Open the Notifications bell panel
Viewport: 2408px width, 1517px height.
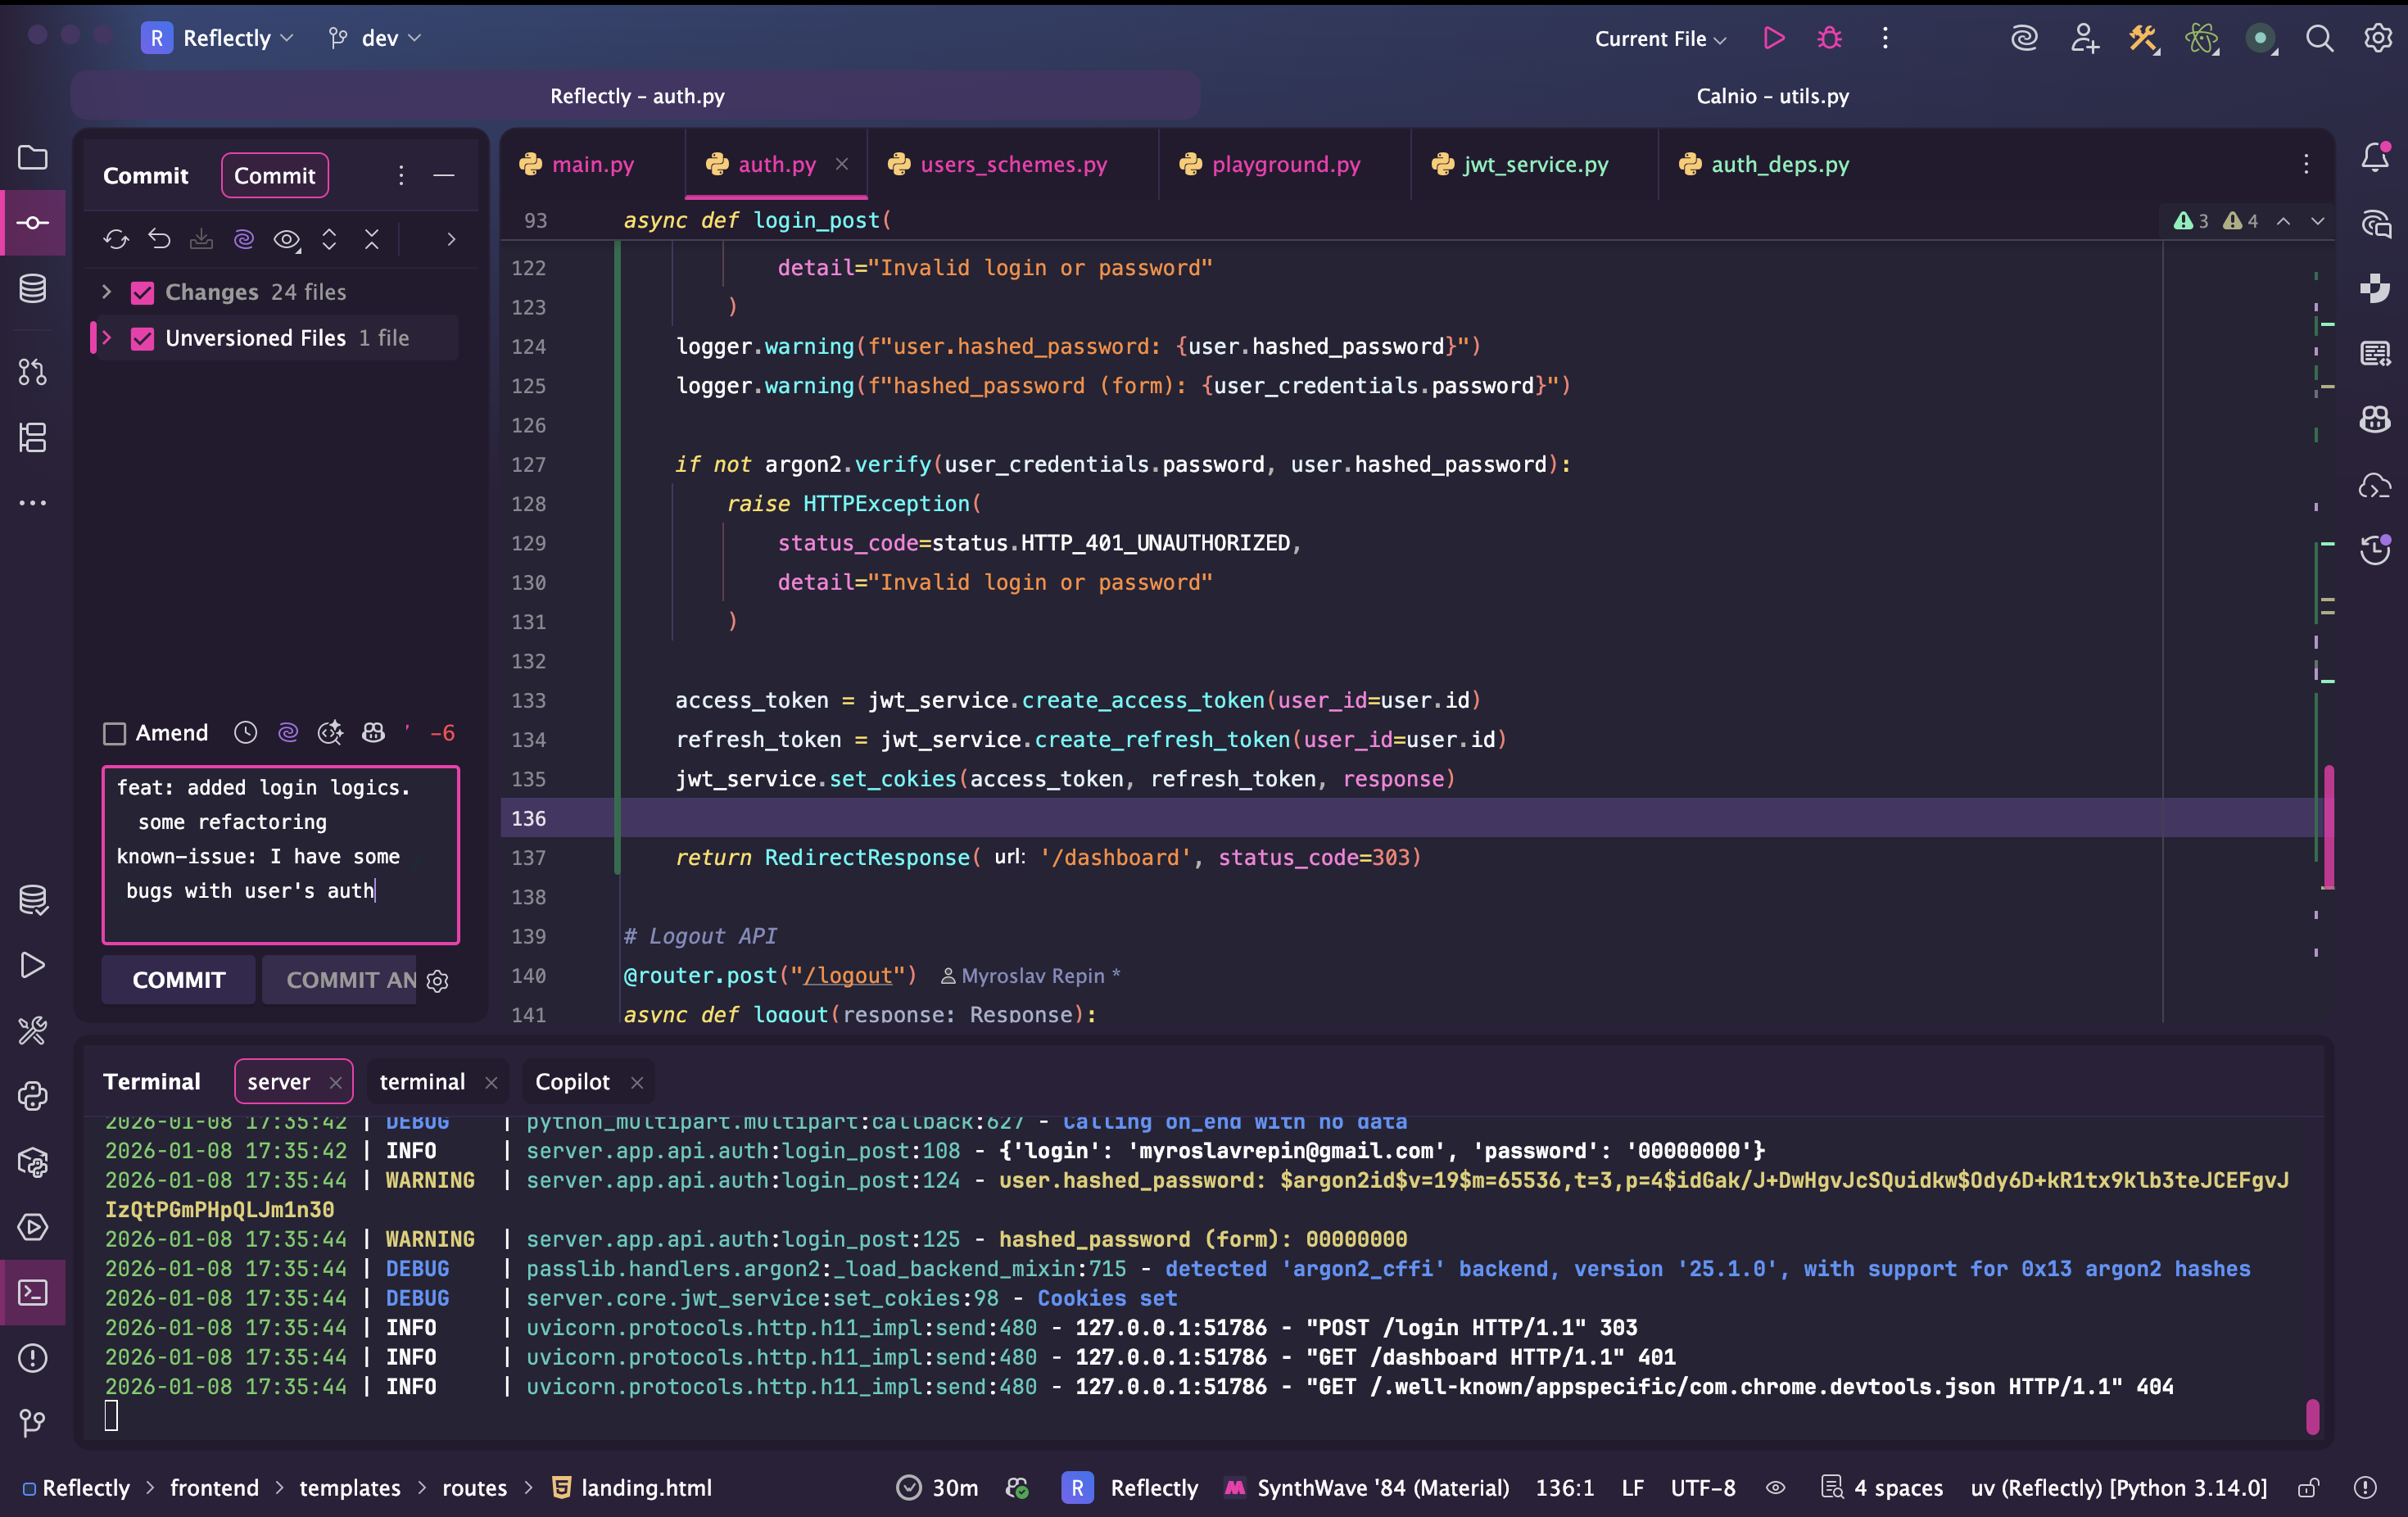2375,157
